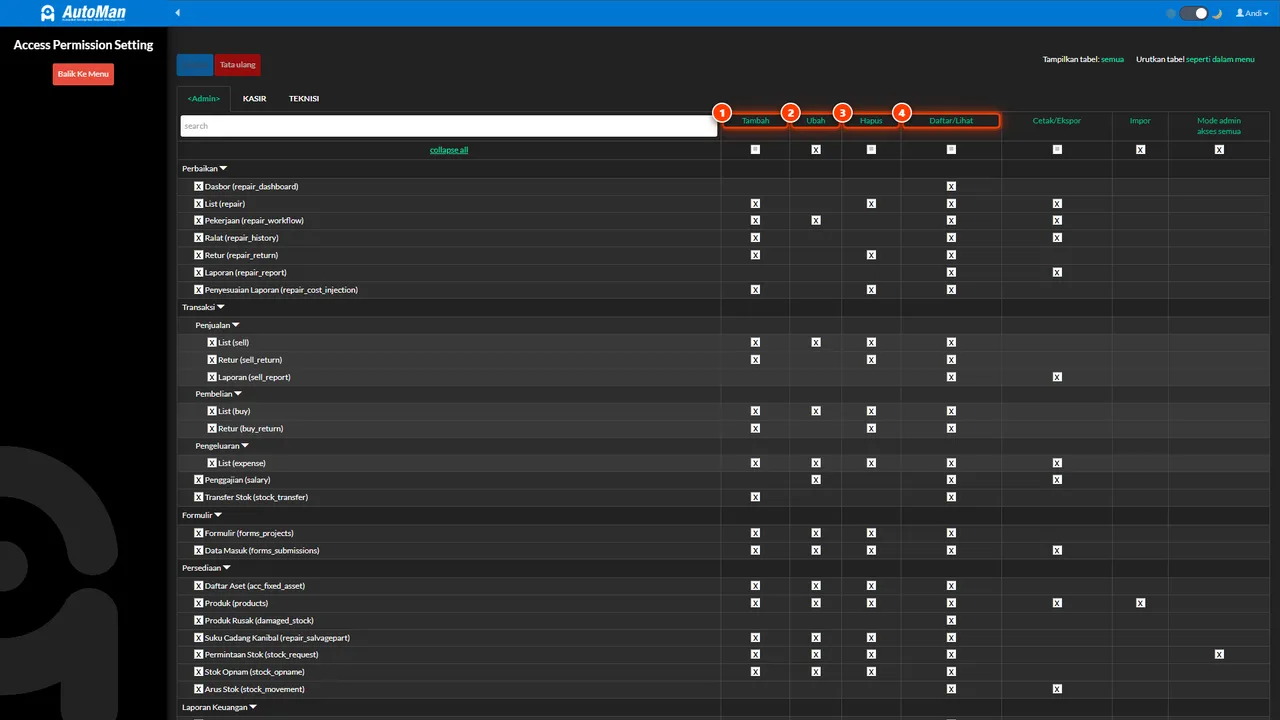Click the blue save button beside Tata ulang
The width and height of the screenshot is (1280, 720).
pos(194,65)
